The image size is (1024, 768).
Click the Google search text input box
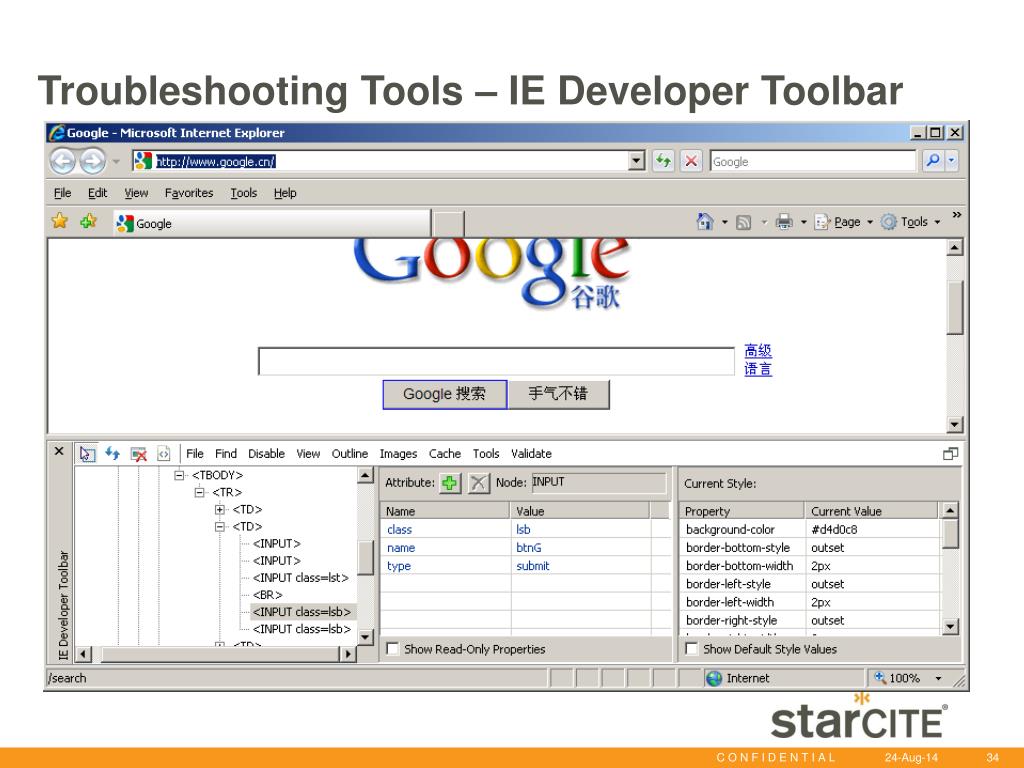pyautogui.click(x=482, y=361)
